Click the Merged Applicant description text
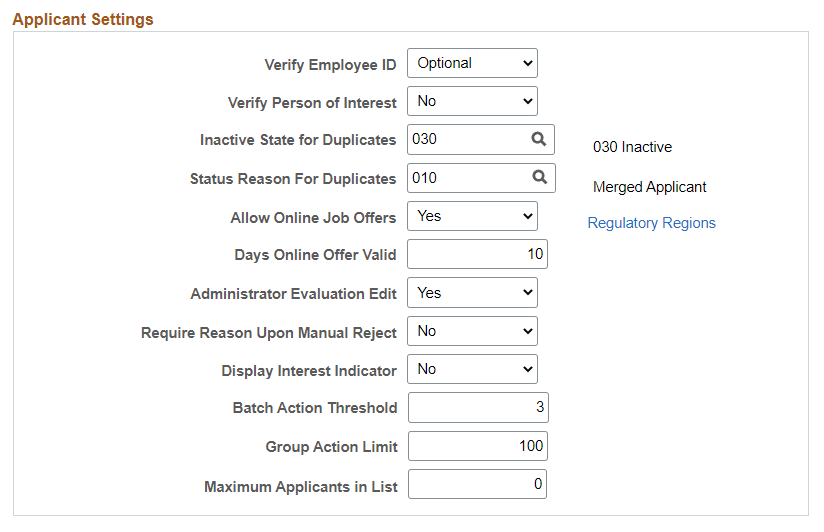 tap(649, 187)
